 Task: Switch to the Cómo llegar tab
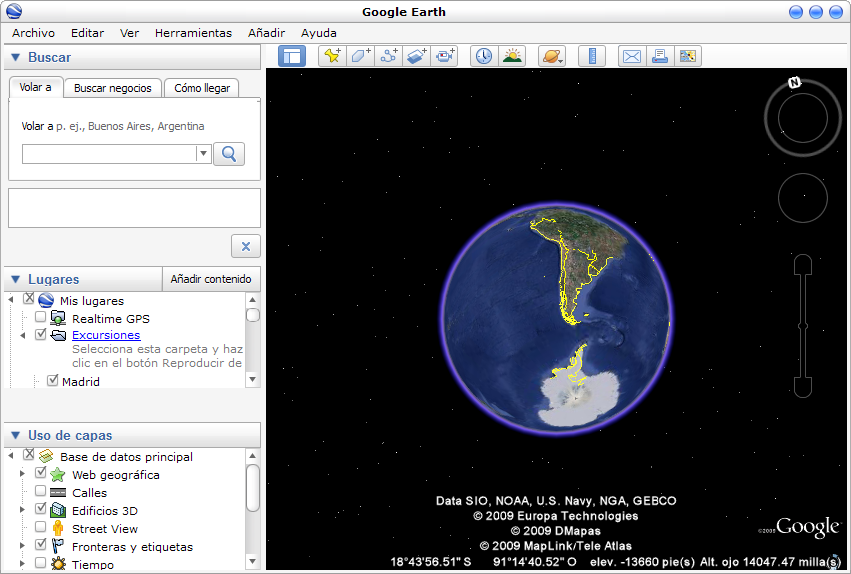(202, 88)
